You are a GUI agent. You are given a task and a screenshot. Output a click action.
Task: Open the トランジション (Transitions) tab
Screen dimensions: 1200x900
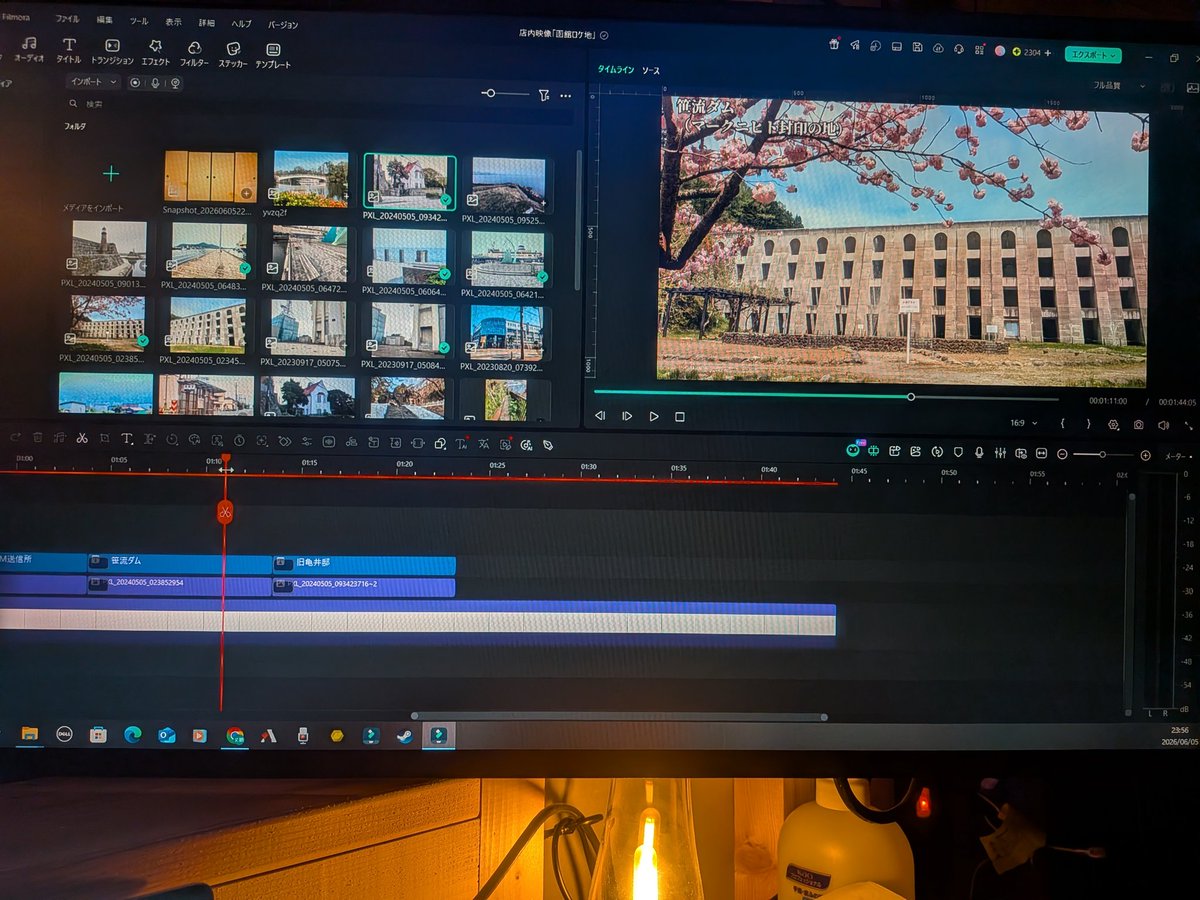pyautogui.click(x=112, y=52)
